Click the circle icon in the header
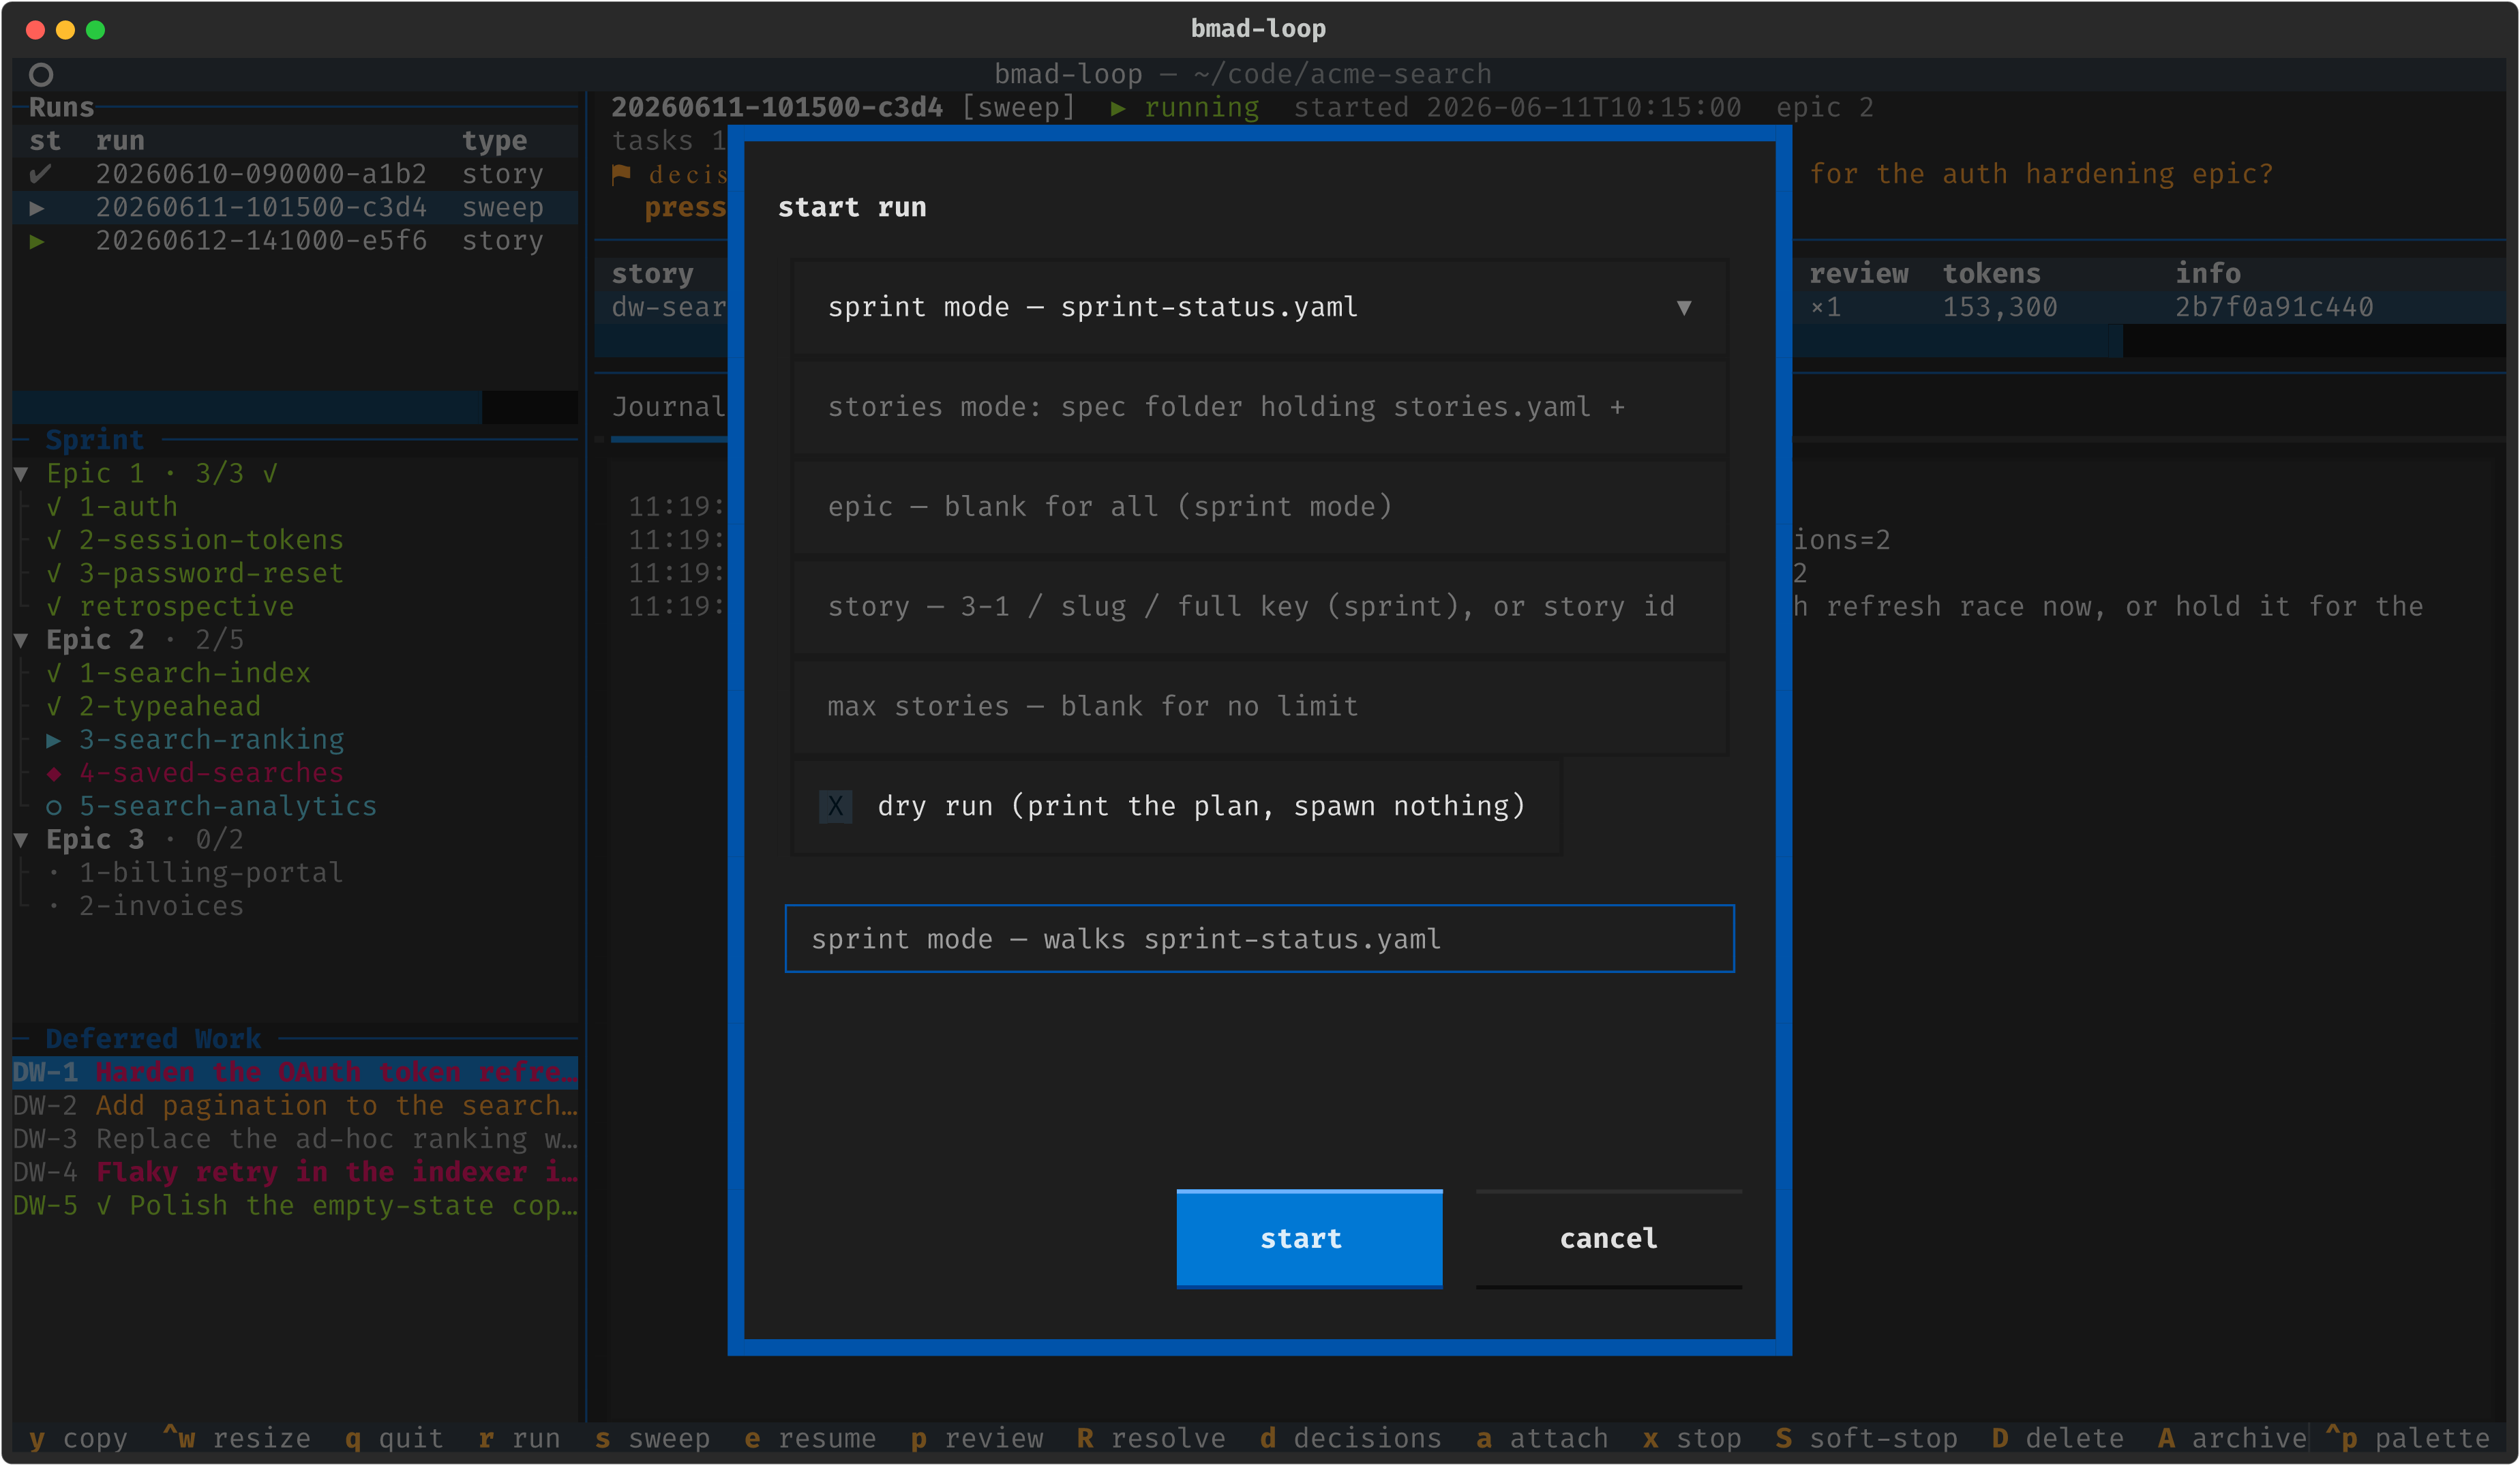The width and height of the screenshot is (2520, 1466). point(41,75)
